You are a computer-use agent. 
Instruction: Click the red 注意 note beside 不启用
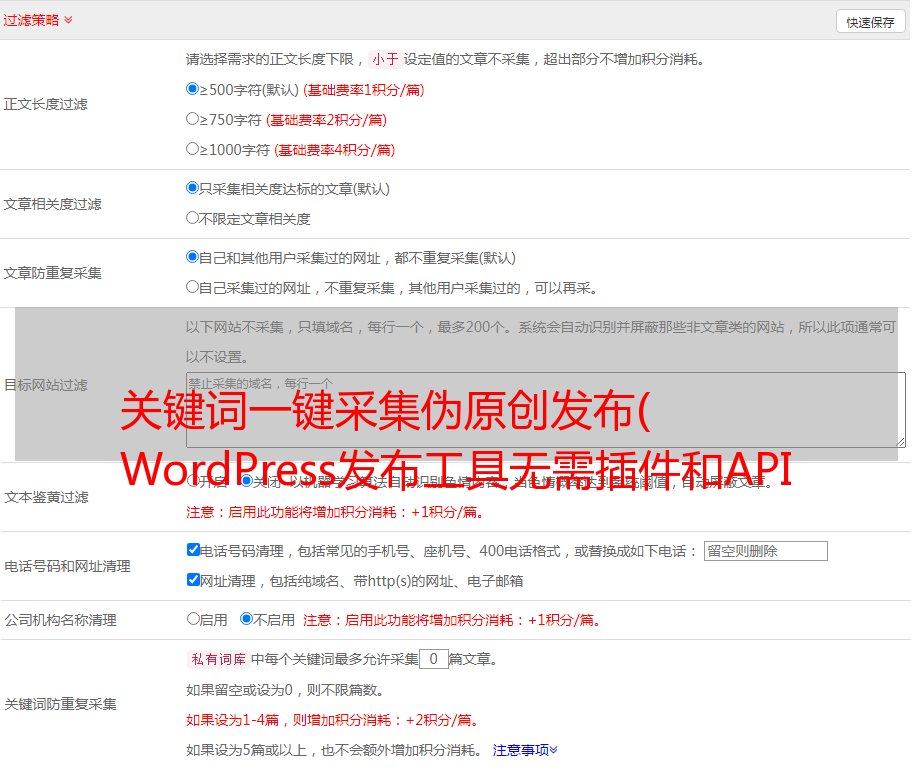452,621
